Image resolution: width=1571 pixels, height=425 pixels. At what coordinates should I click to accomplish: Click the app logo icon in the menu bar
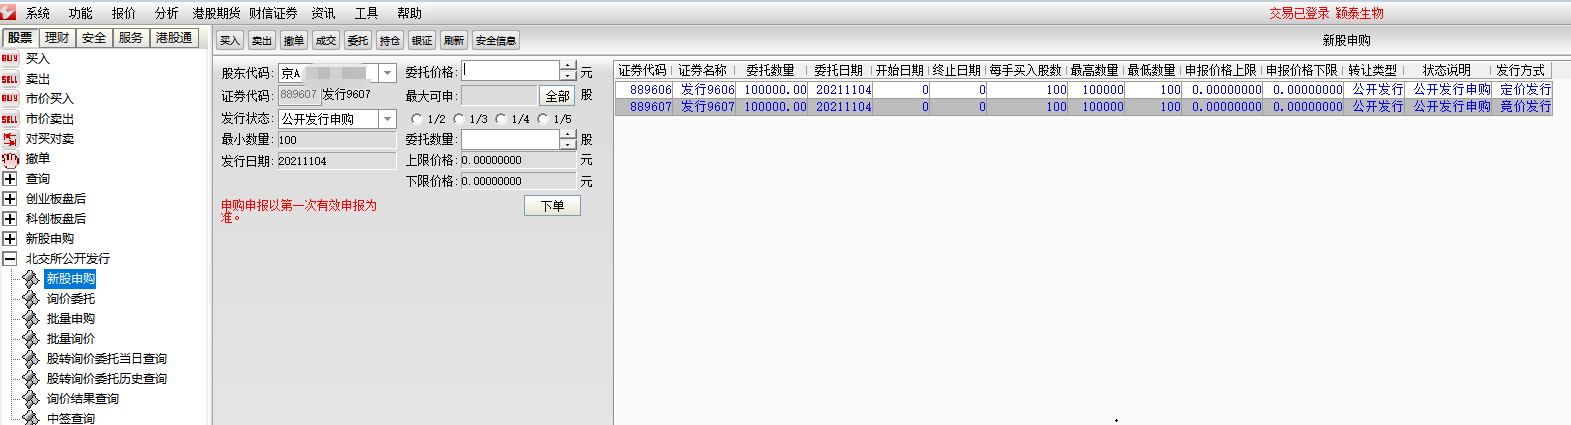coord(9,12)
